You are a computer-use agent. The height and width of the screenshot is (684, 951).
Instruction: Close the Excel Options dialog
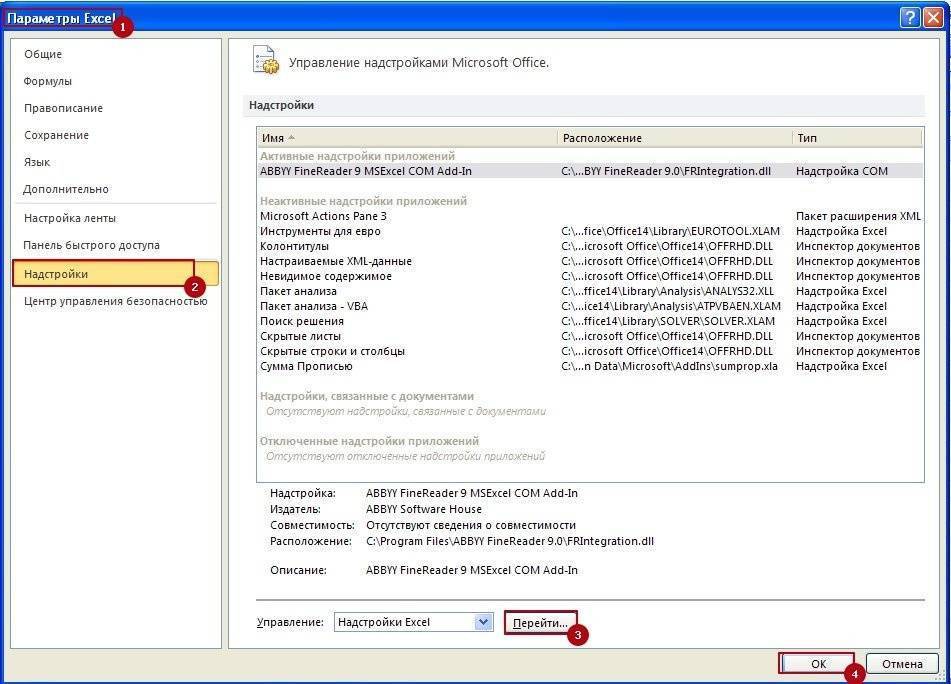pyautogui.click(x=932, y=17)
